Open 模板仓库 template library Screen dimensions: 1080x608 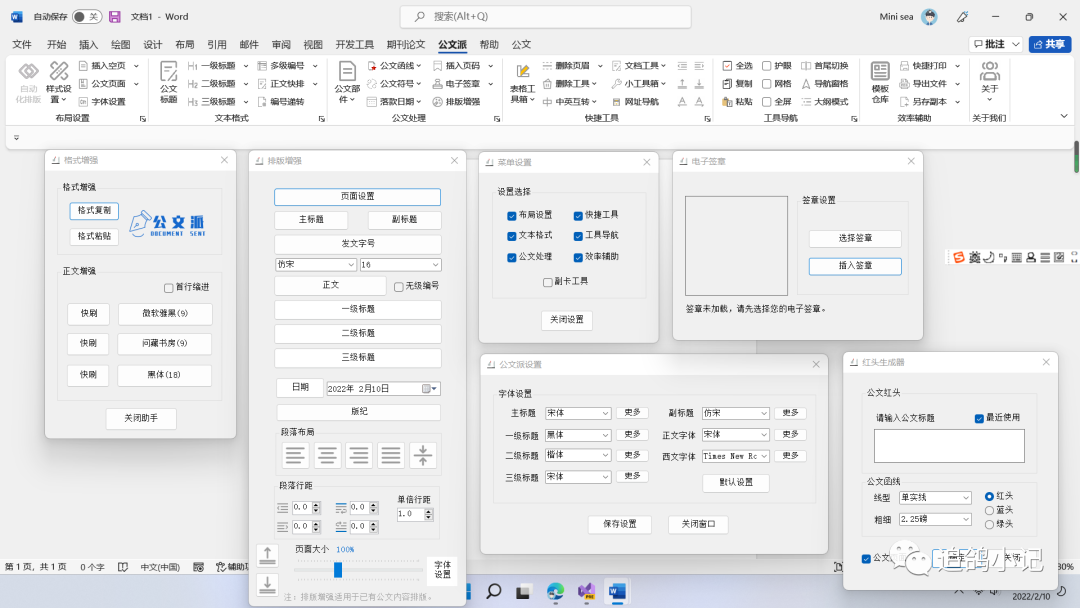[880, 82]
